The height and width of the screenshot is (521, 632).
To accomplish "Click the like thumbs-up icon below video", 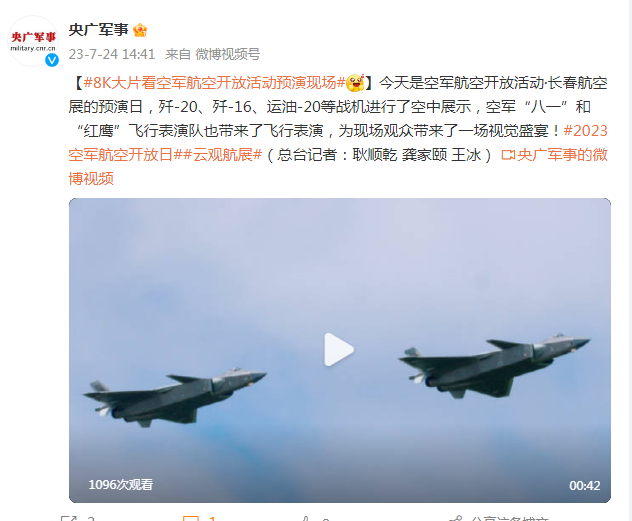I will tap(306, 518).
